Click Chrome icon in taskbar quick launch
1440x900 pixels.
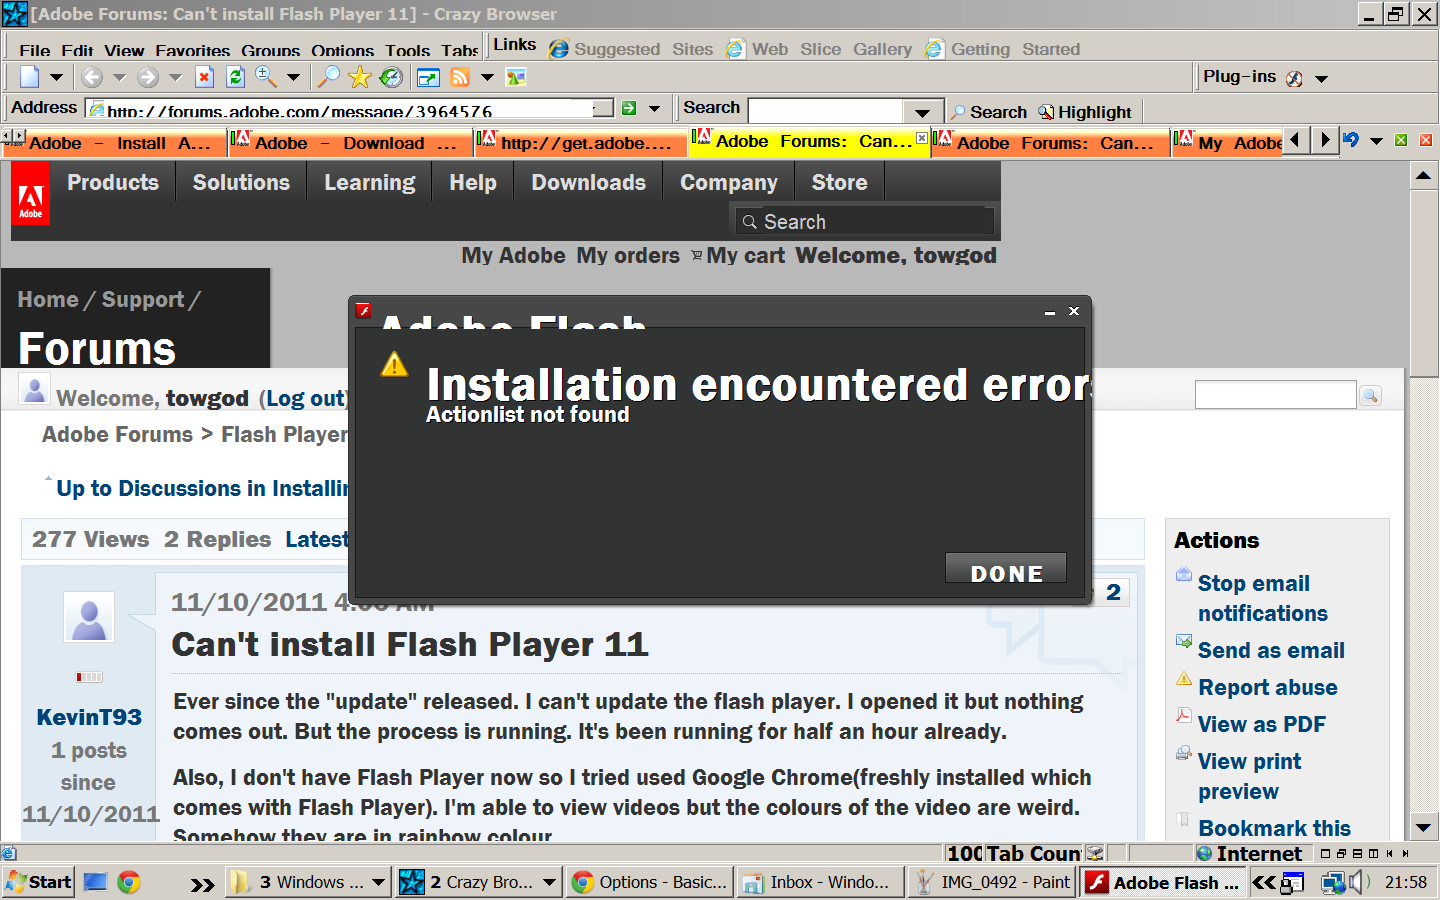pos(128,882)
